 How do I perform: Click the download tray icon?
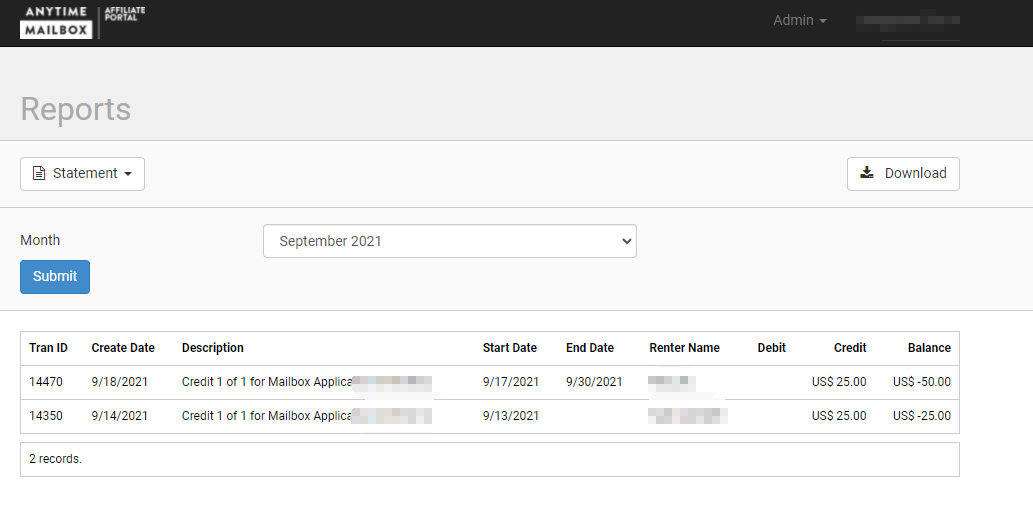[867, 173]
